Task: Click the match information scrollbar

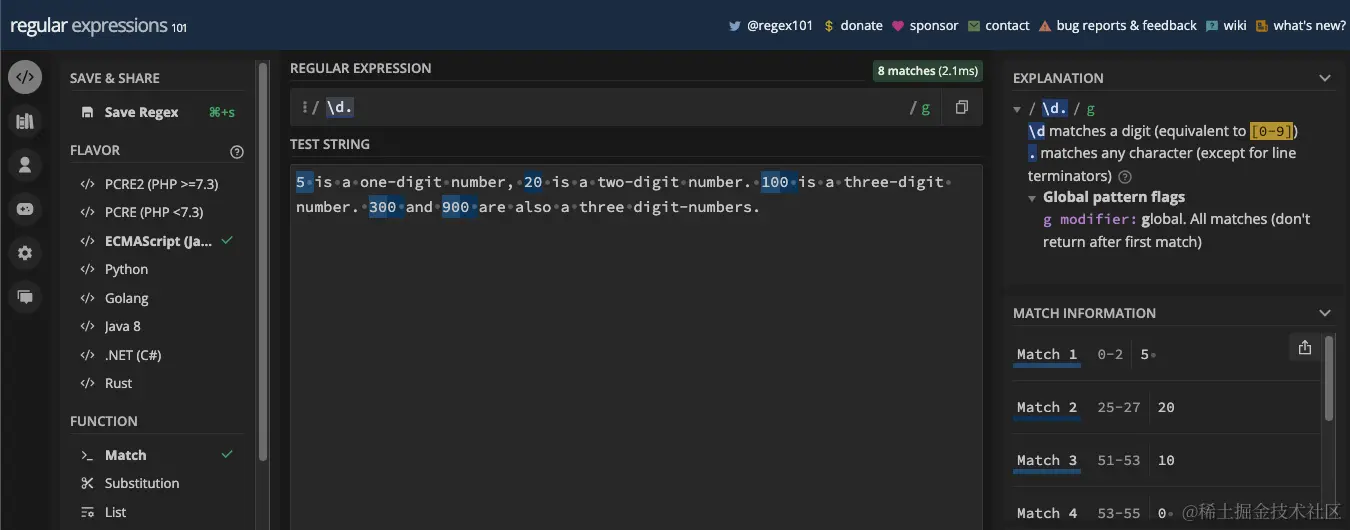Action: point(1329,380)
